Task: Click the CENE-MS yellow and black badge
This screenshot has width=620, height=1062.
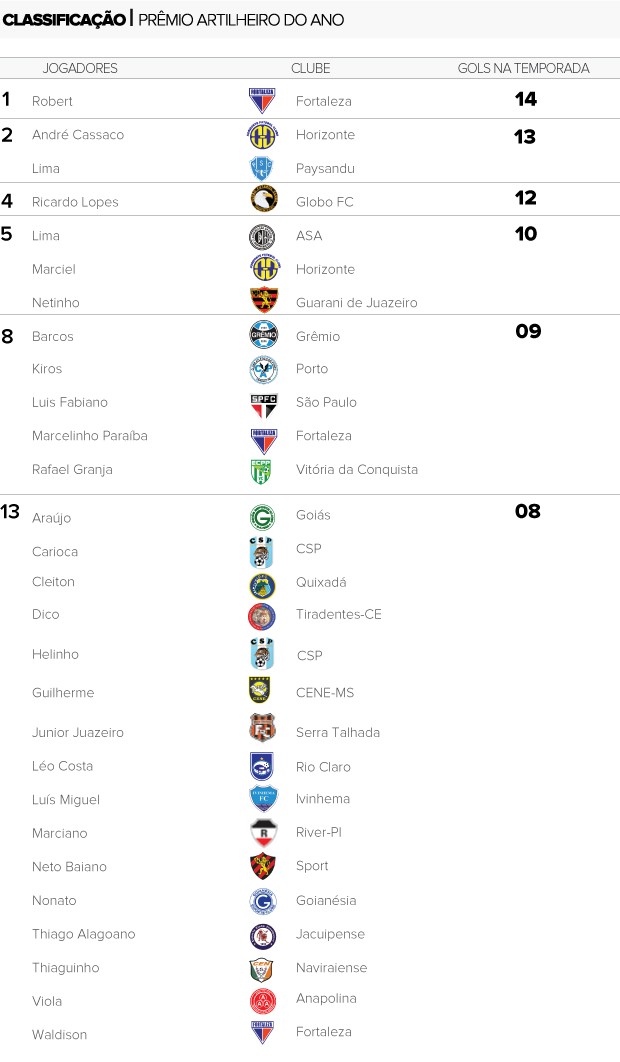Action: (260, 690)
